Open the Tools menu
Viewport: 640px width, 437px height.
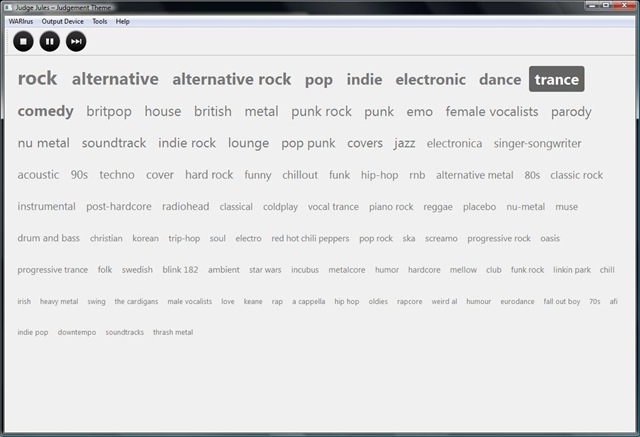100,22
